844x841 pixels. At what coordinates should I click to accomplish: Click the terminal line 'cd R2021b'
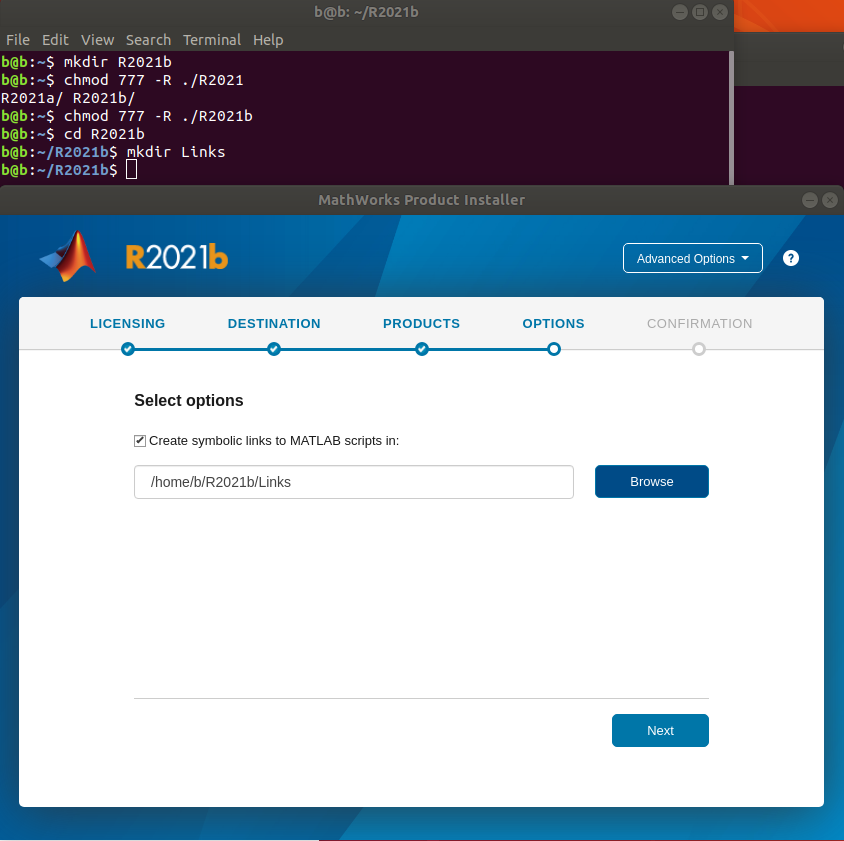pos(104,134)
